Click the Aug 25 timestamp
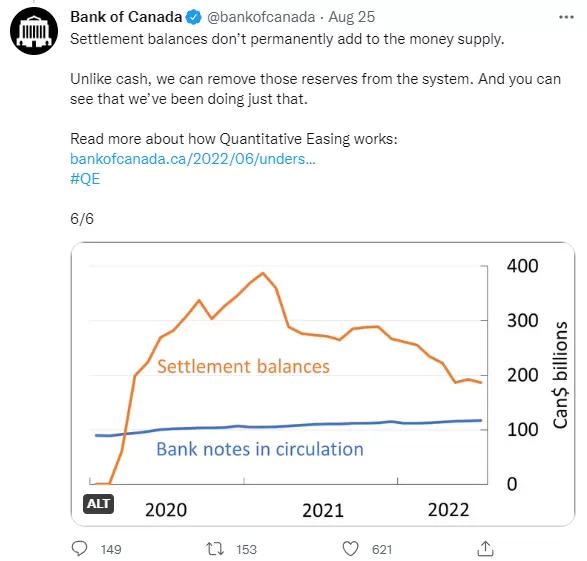 352,17
